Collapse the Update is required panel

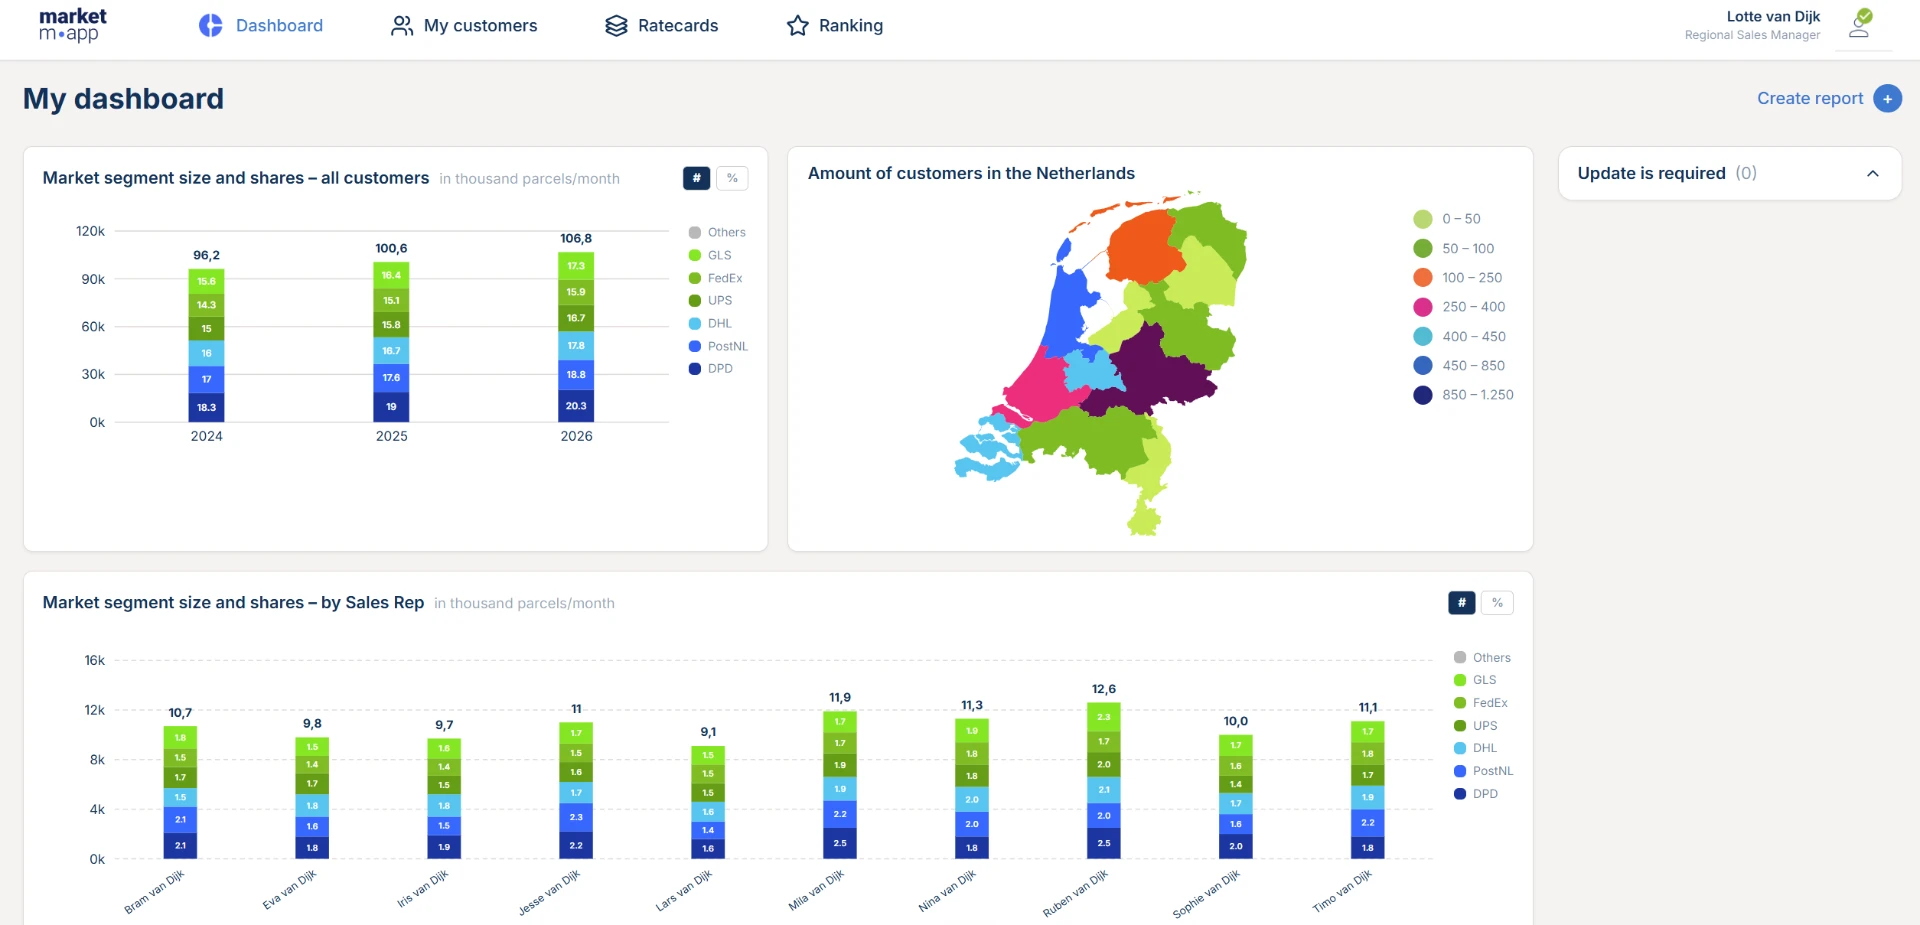pyautogui.click(x=1872, y=173)
